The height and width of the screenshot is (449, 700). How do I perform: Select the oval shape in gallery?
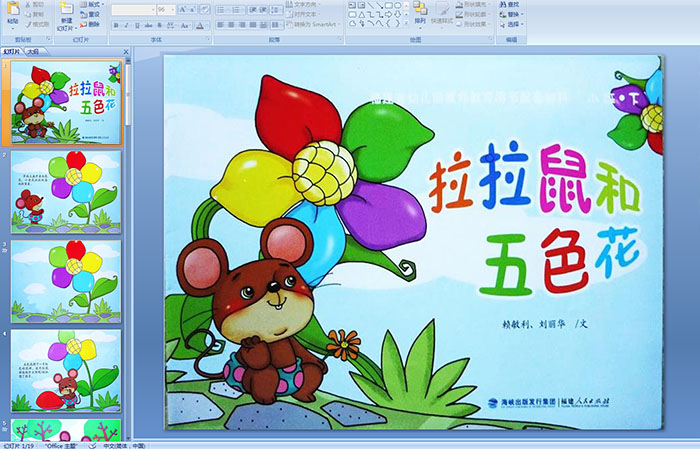(x=397, y=6)
